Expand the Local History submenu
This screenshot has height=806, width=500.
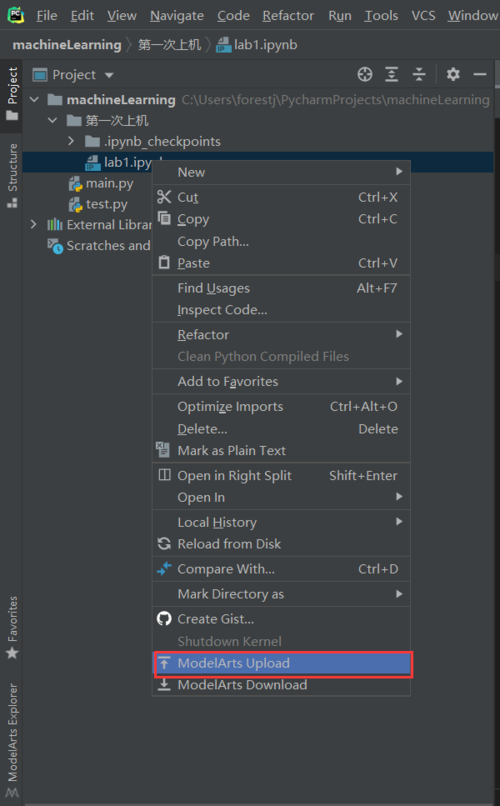(399, 522)
